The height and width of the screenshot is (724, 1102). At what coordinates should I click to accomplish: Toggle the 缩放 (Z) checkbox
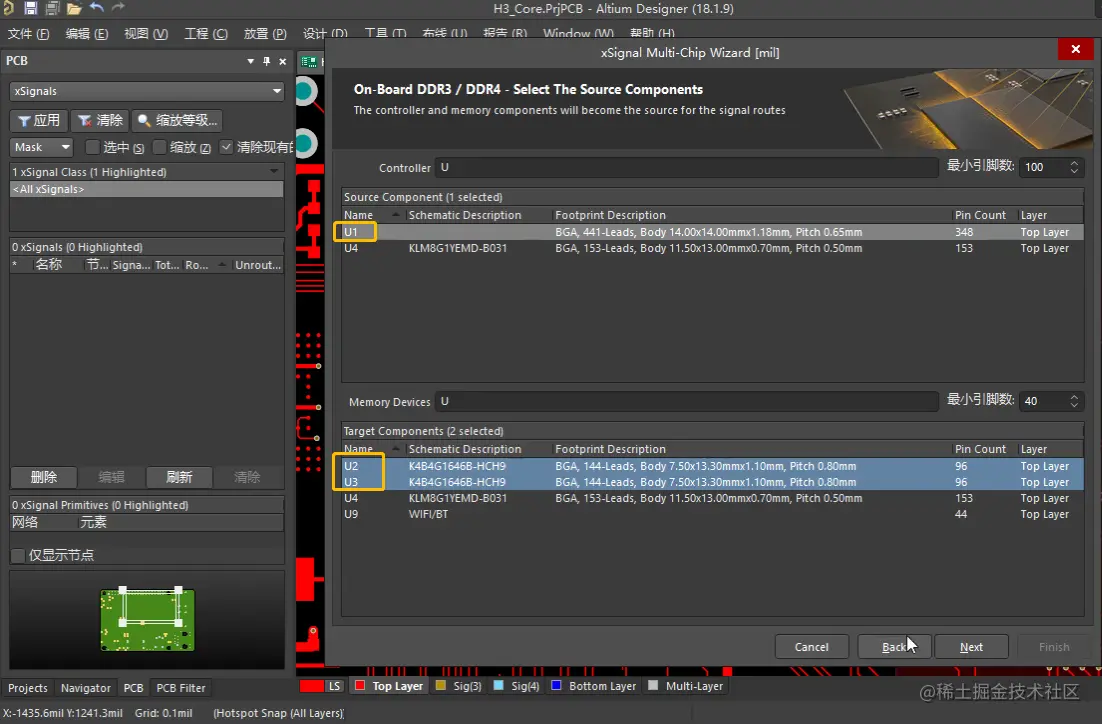[159, 147]
